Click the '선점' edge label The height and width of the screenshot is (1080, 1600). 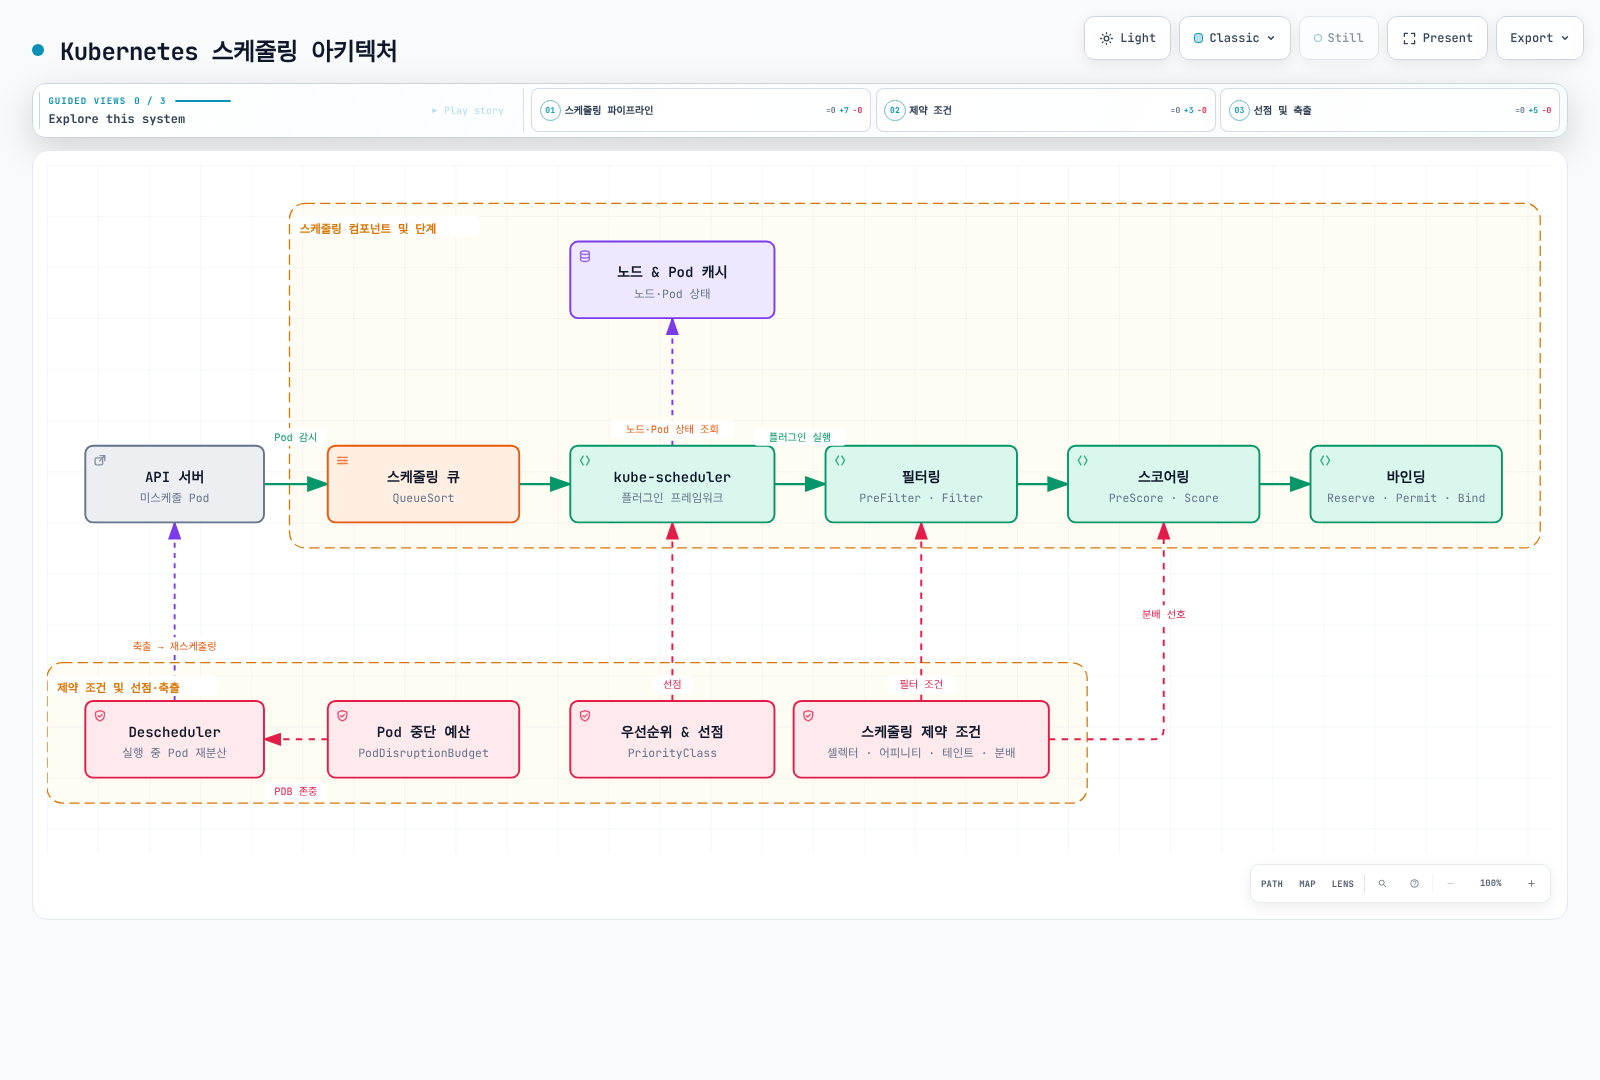[672, 684]
